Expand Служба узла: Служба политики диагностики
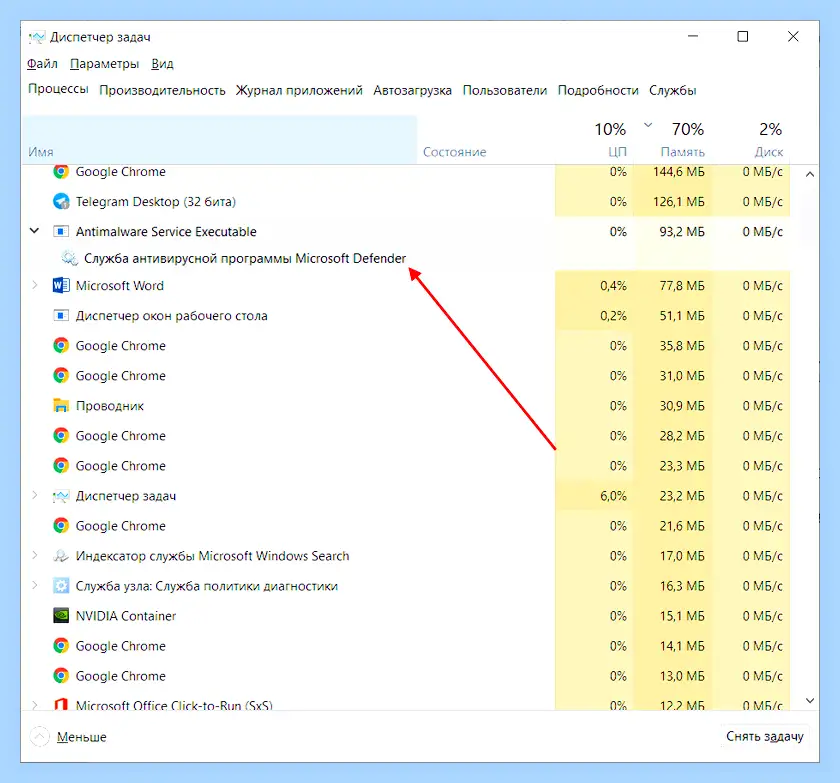 tap(35, 585)
